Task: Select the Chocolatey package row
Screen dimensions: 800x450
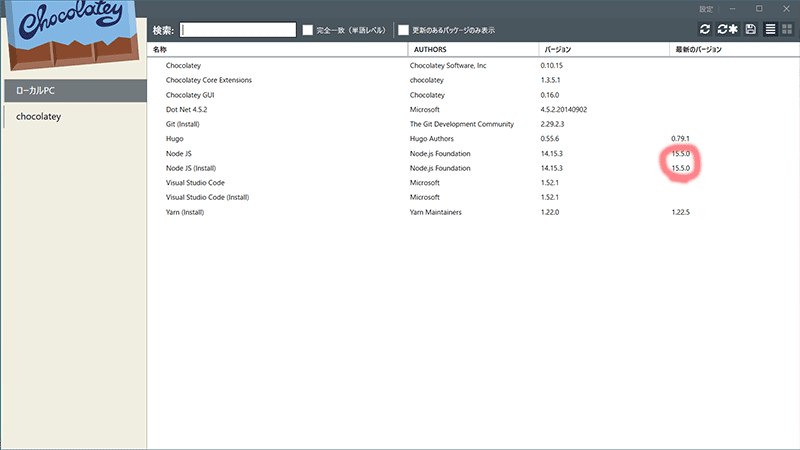Action: (473, 65)
